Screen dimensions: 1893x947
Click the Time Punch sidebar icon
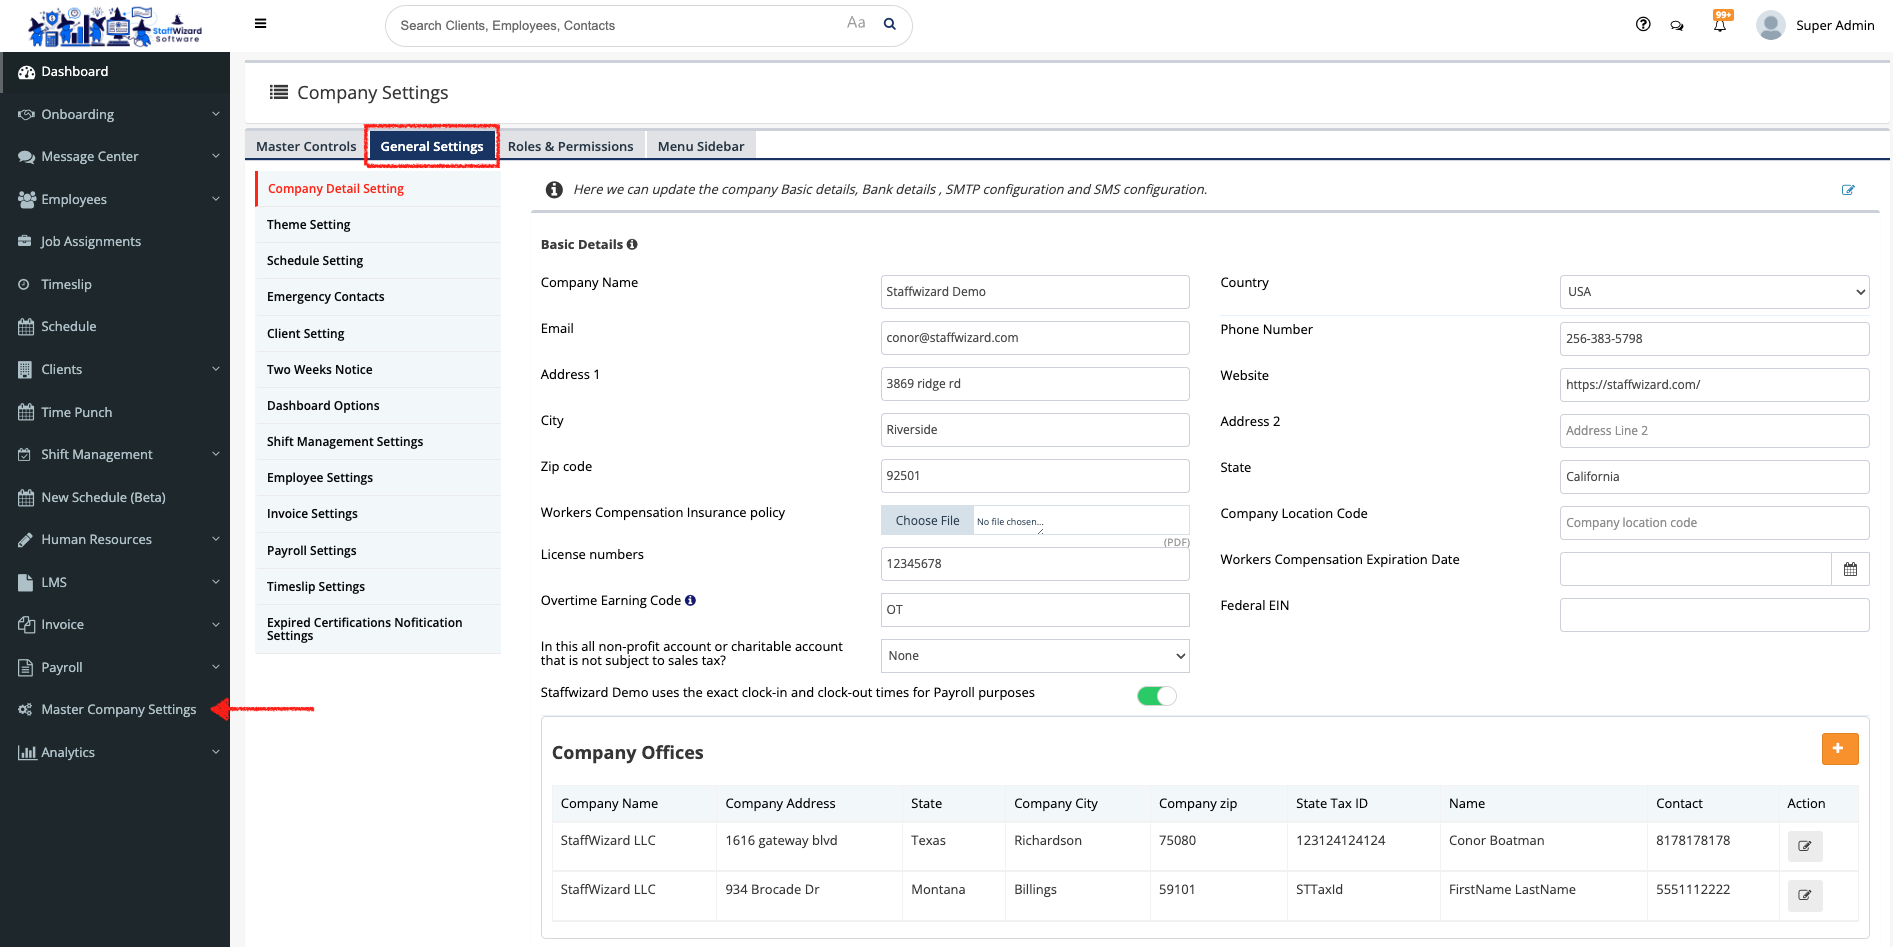26,412
